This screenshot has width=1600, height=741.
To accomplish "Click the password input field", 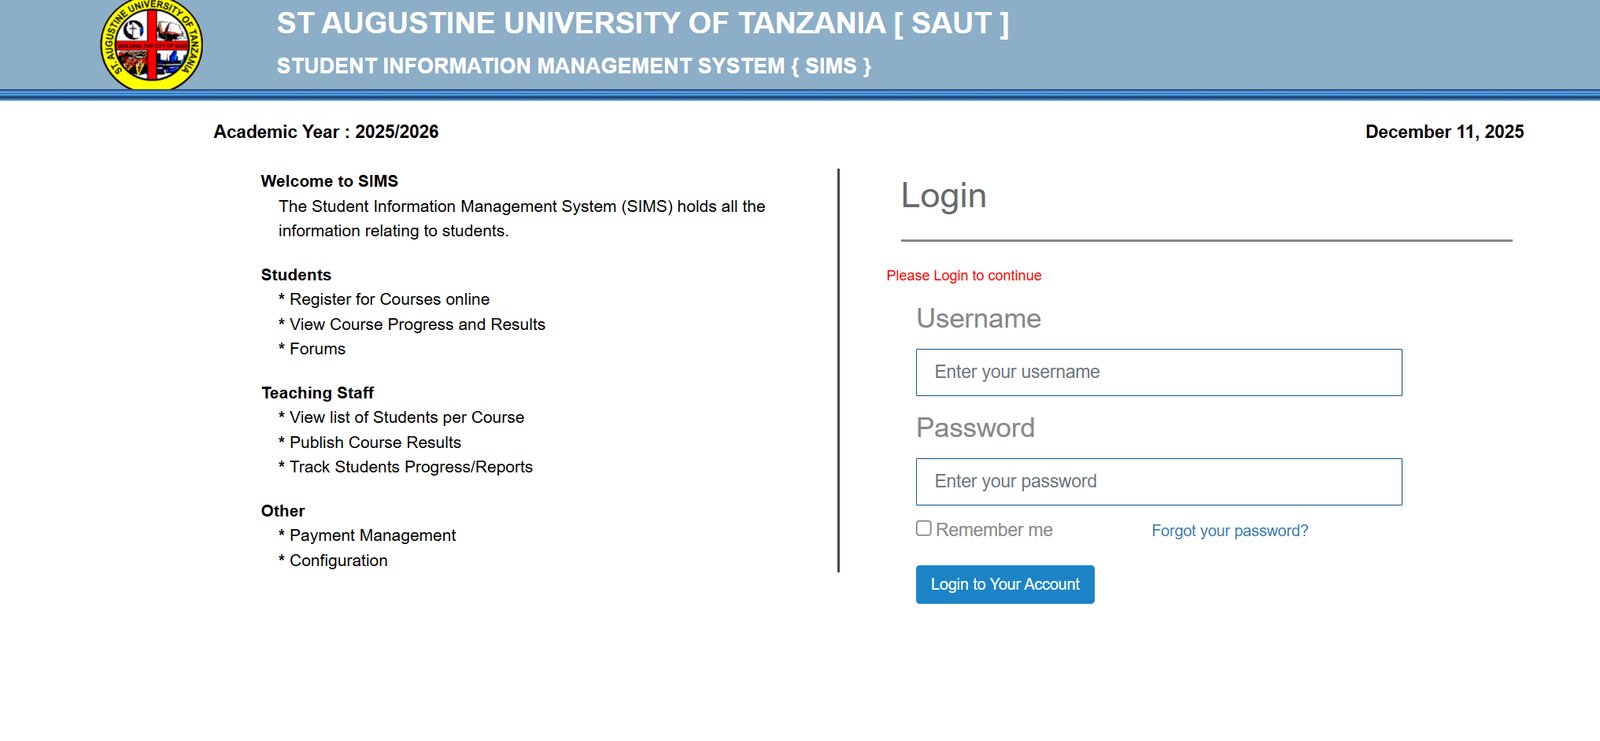I will click(x=1158, y=482).
